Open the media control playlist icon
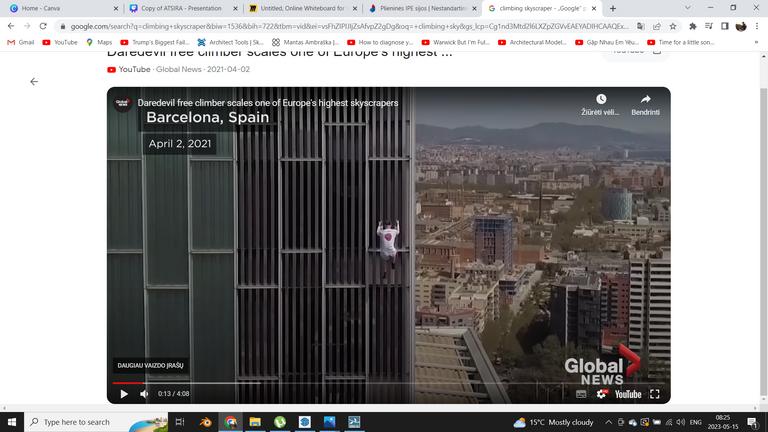The height and width of the screenshot is (432, 768). (709, 26)
